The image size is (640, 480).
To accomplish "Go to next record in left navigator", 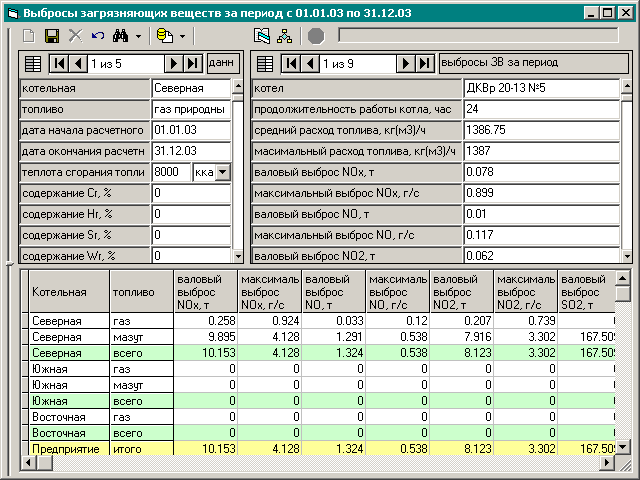I will pos(173,64).
